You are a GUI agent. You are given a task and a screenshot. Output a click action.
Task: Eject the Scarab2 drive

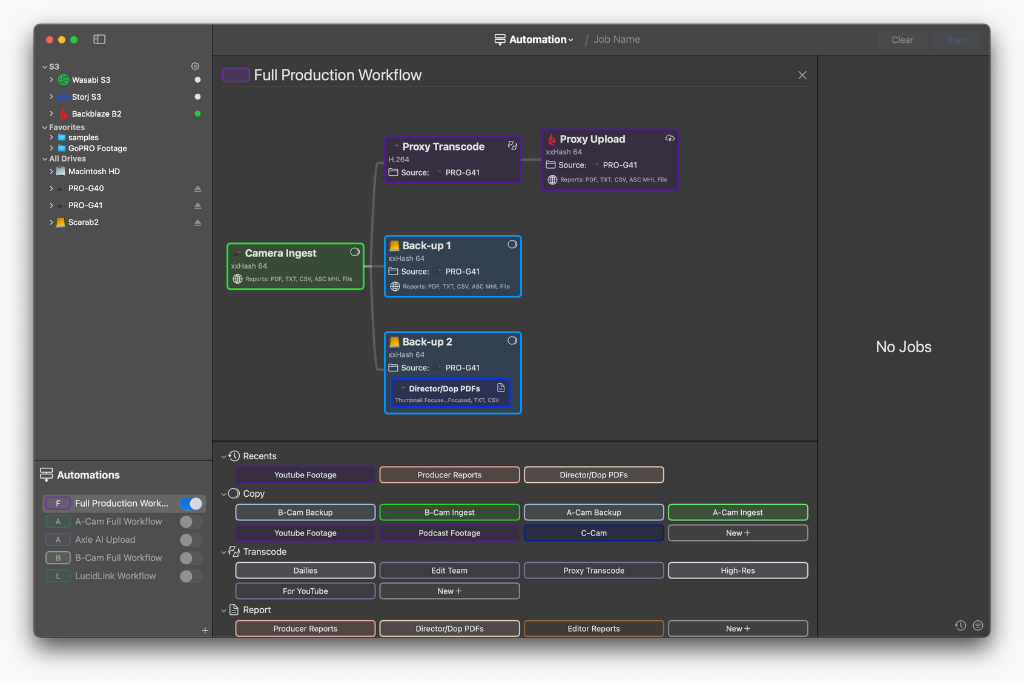point(197,223)
